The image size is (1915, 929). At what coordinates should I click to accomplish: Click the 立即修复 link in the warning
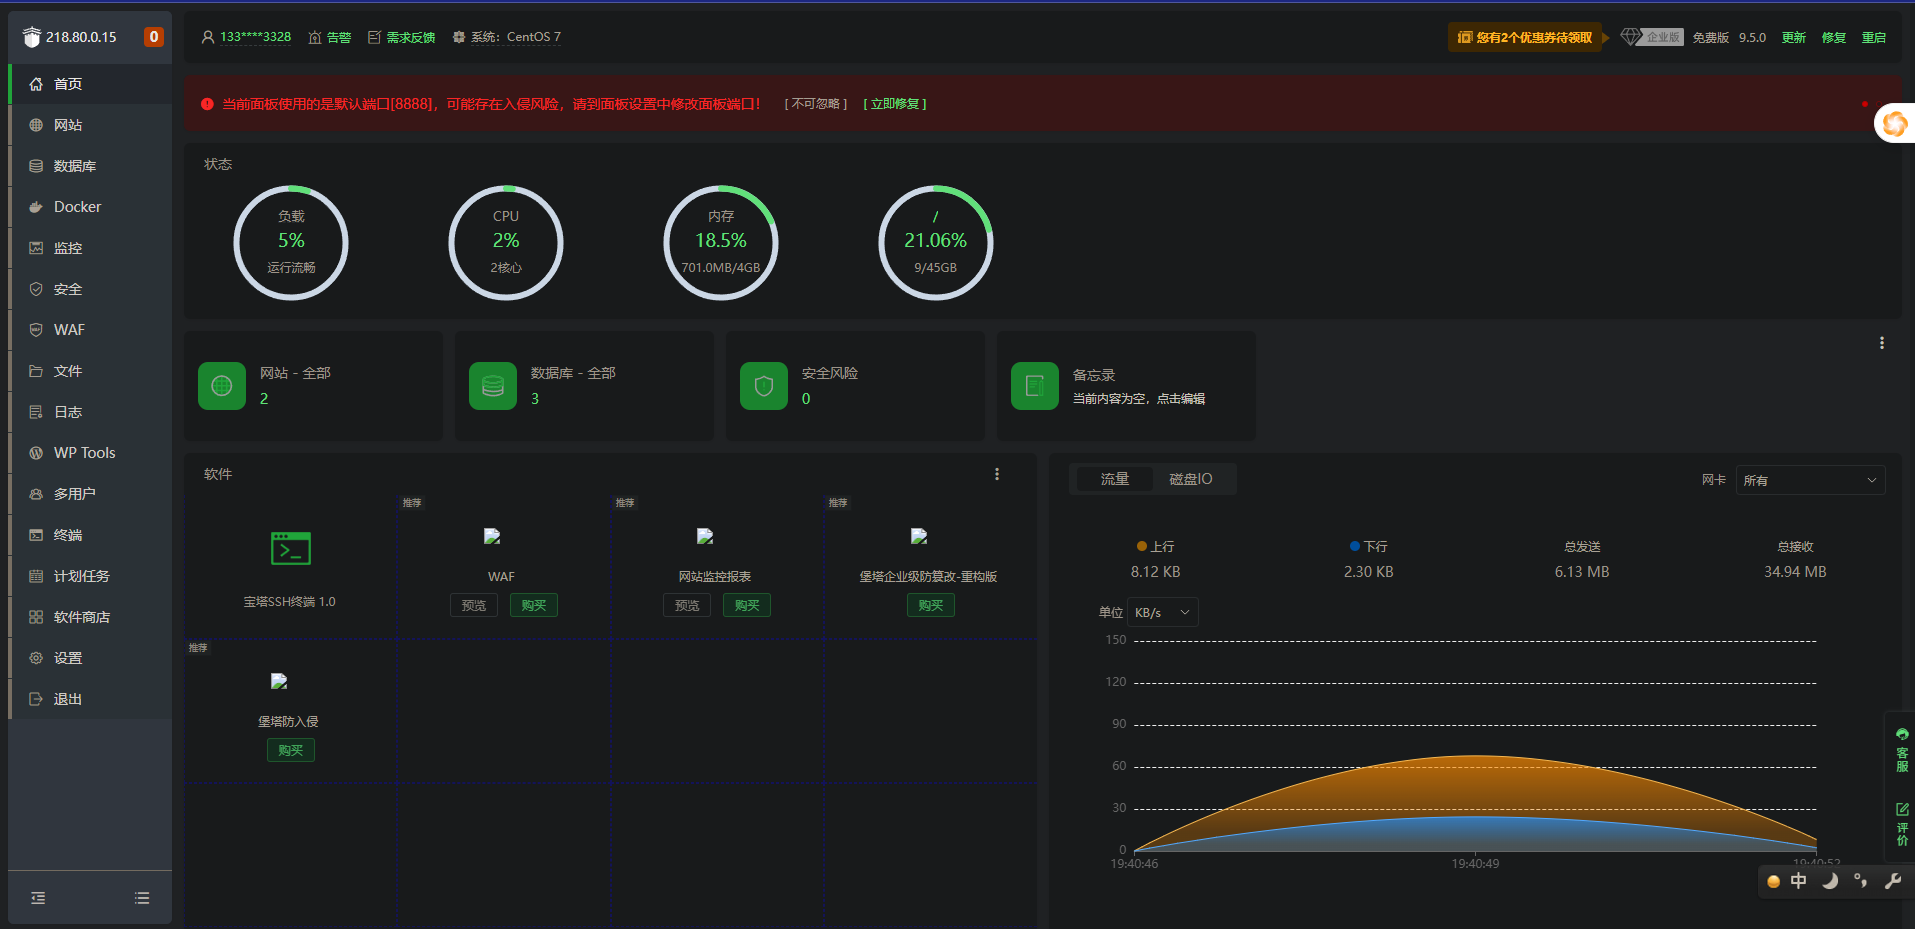tap(895, 104)
